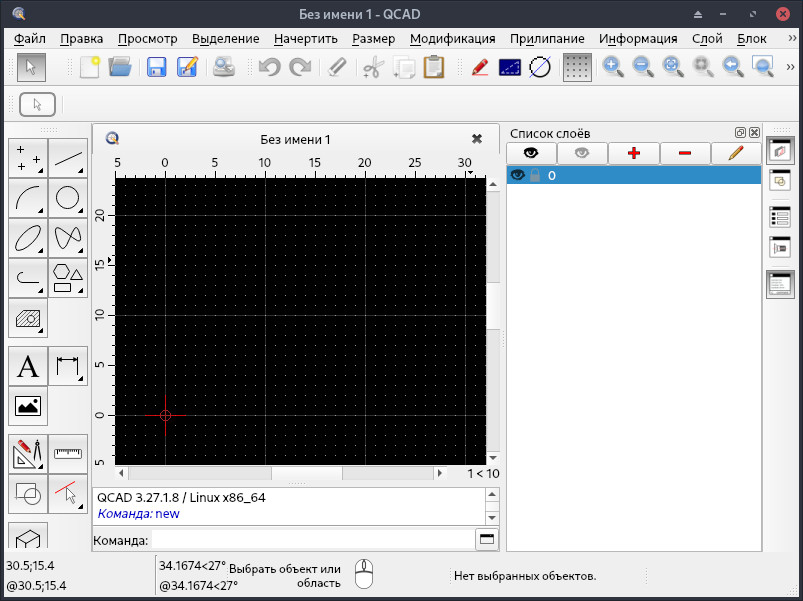Screen dimensions: 803x601
Task: Add a new layer with the plus button
Action: click(x=633, y=153)
